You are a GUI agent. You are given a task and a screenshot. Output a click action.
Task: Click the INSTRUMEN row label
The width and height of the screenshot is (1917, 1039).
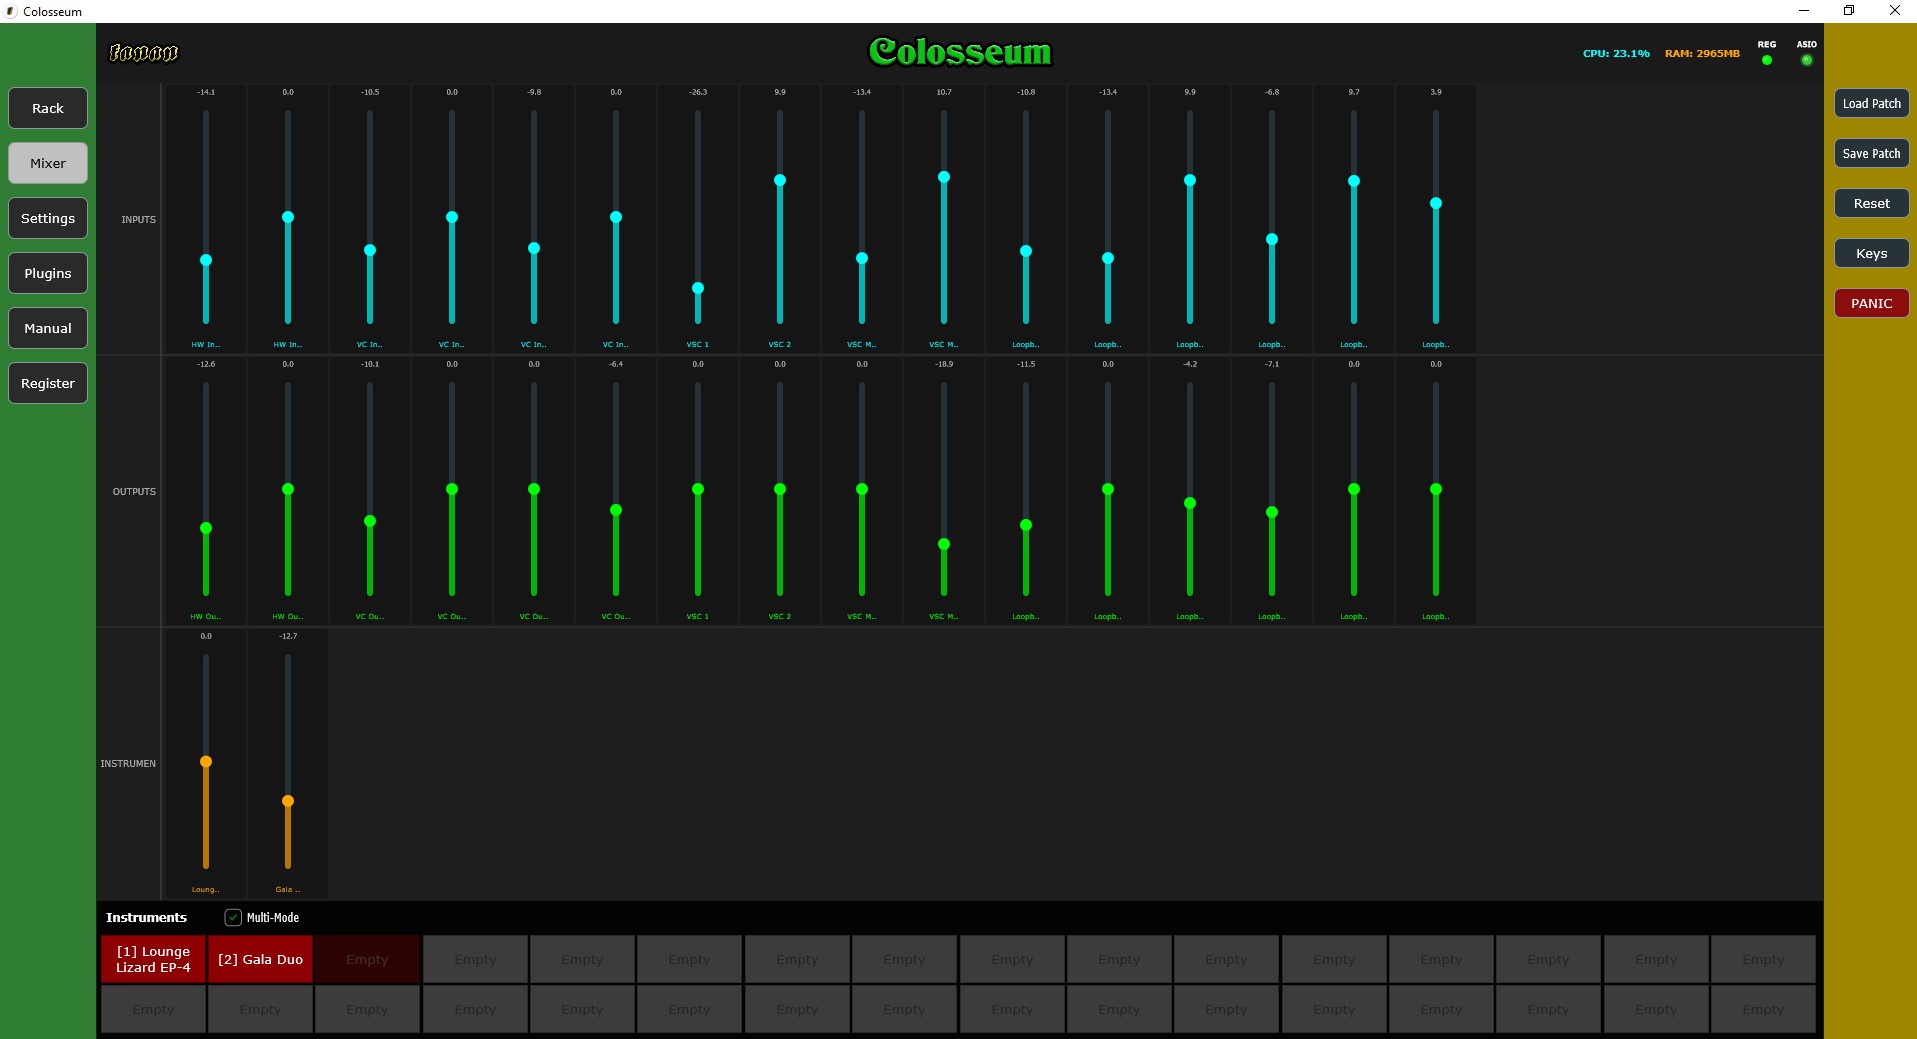click(x=128, y=764)
